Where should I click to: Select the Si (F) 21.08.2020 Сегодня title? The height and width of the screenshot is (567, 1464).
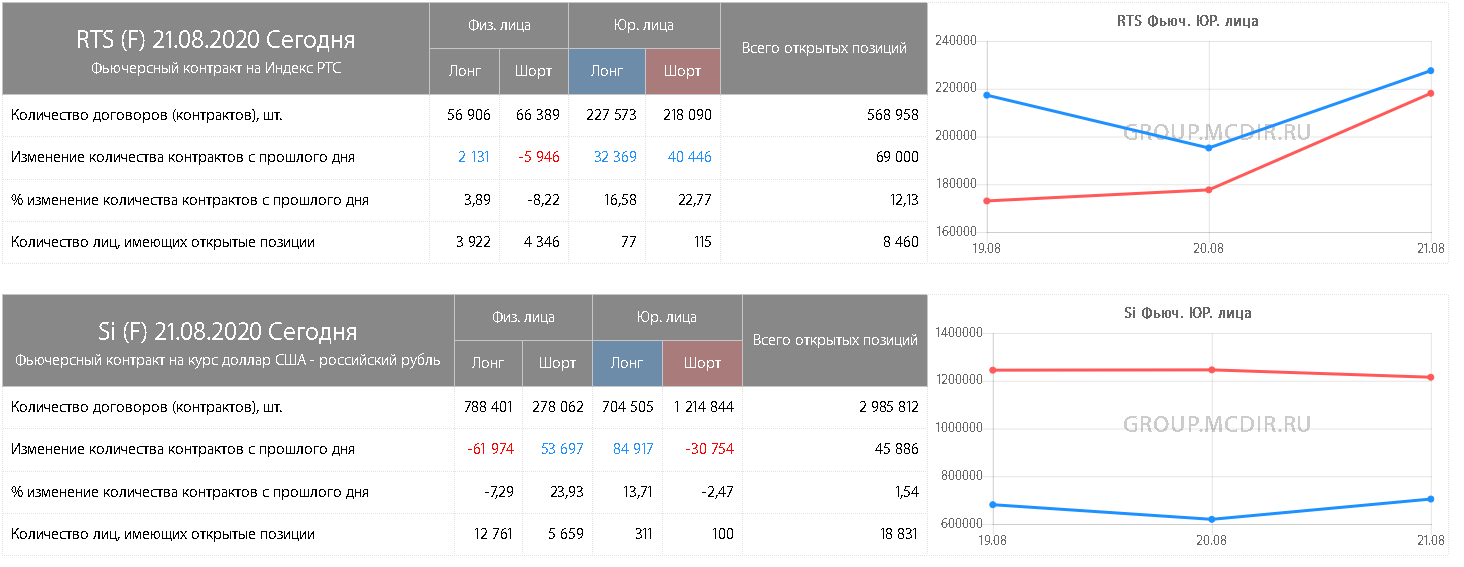pos(228,332)
